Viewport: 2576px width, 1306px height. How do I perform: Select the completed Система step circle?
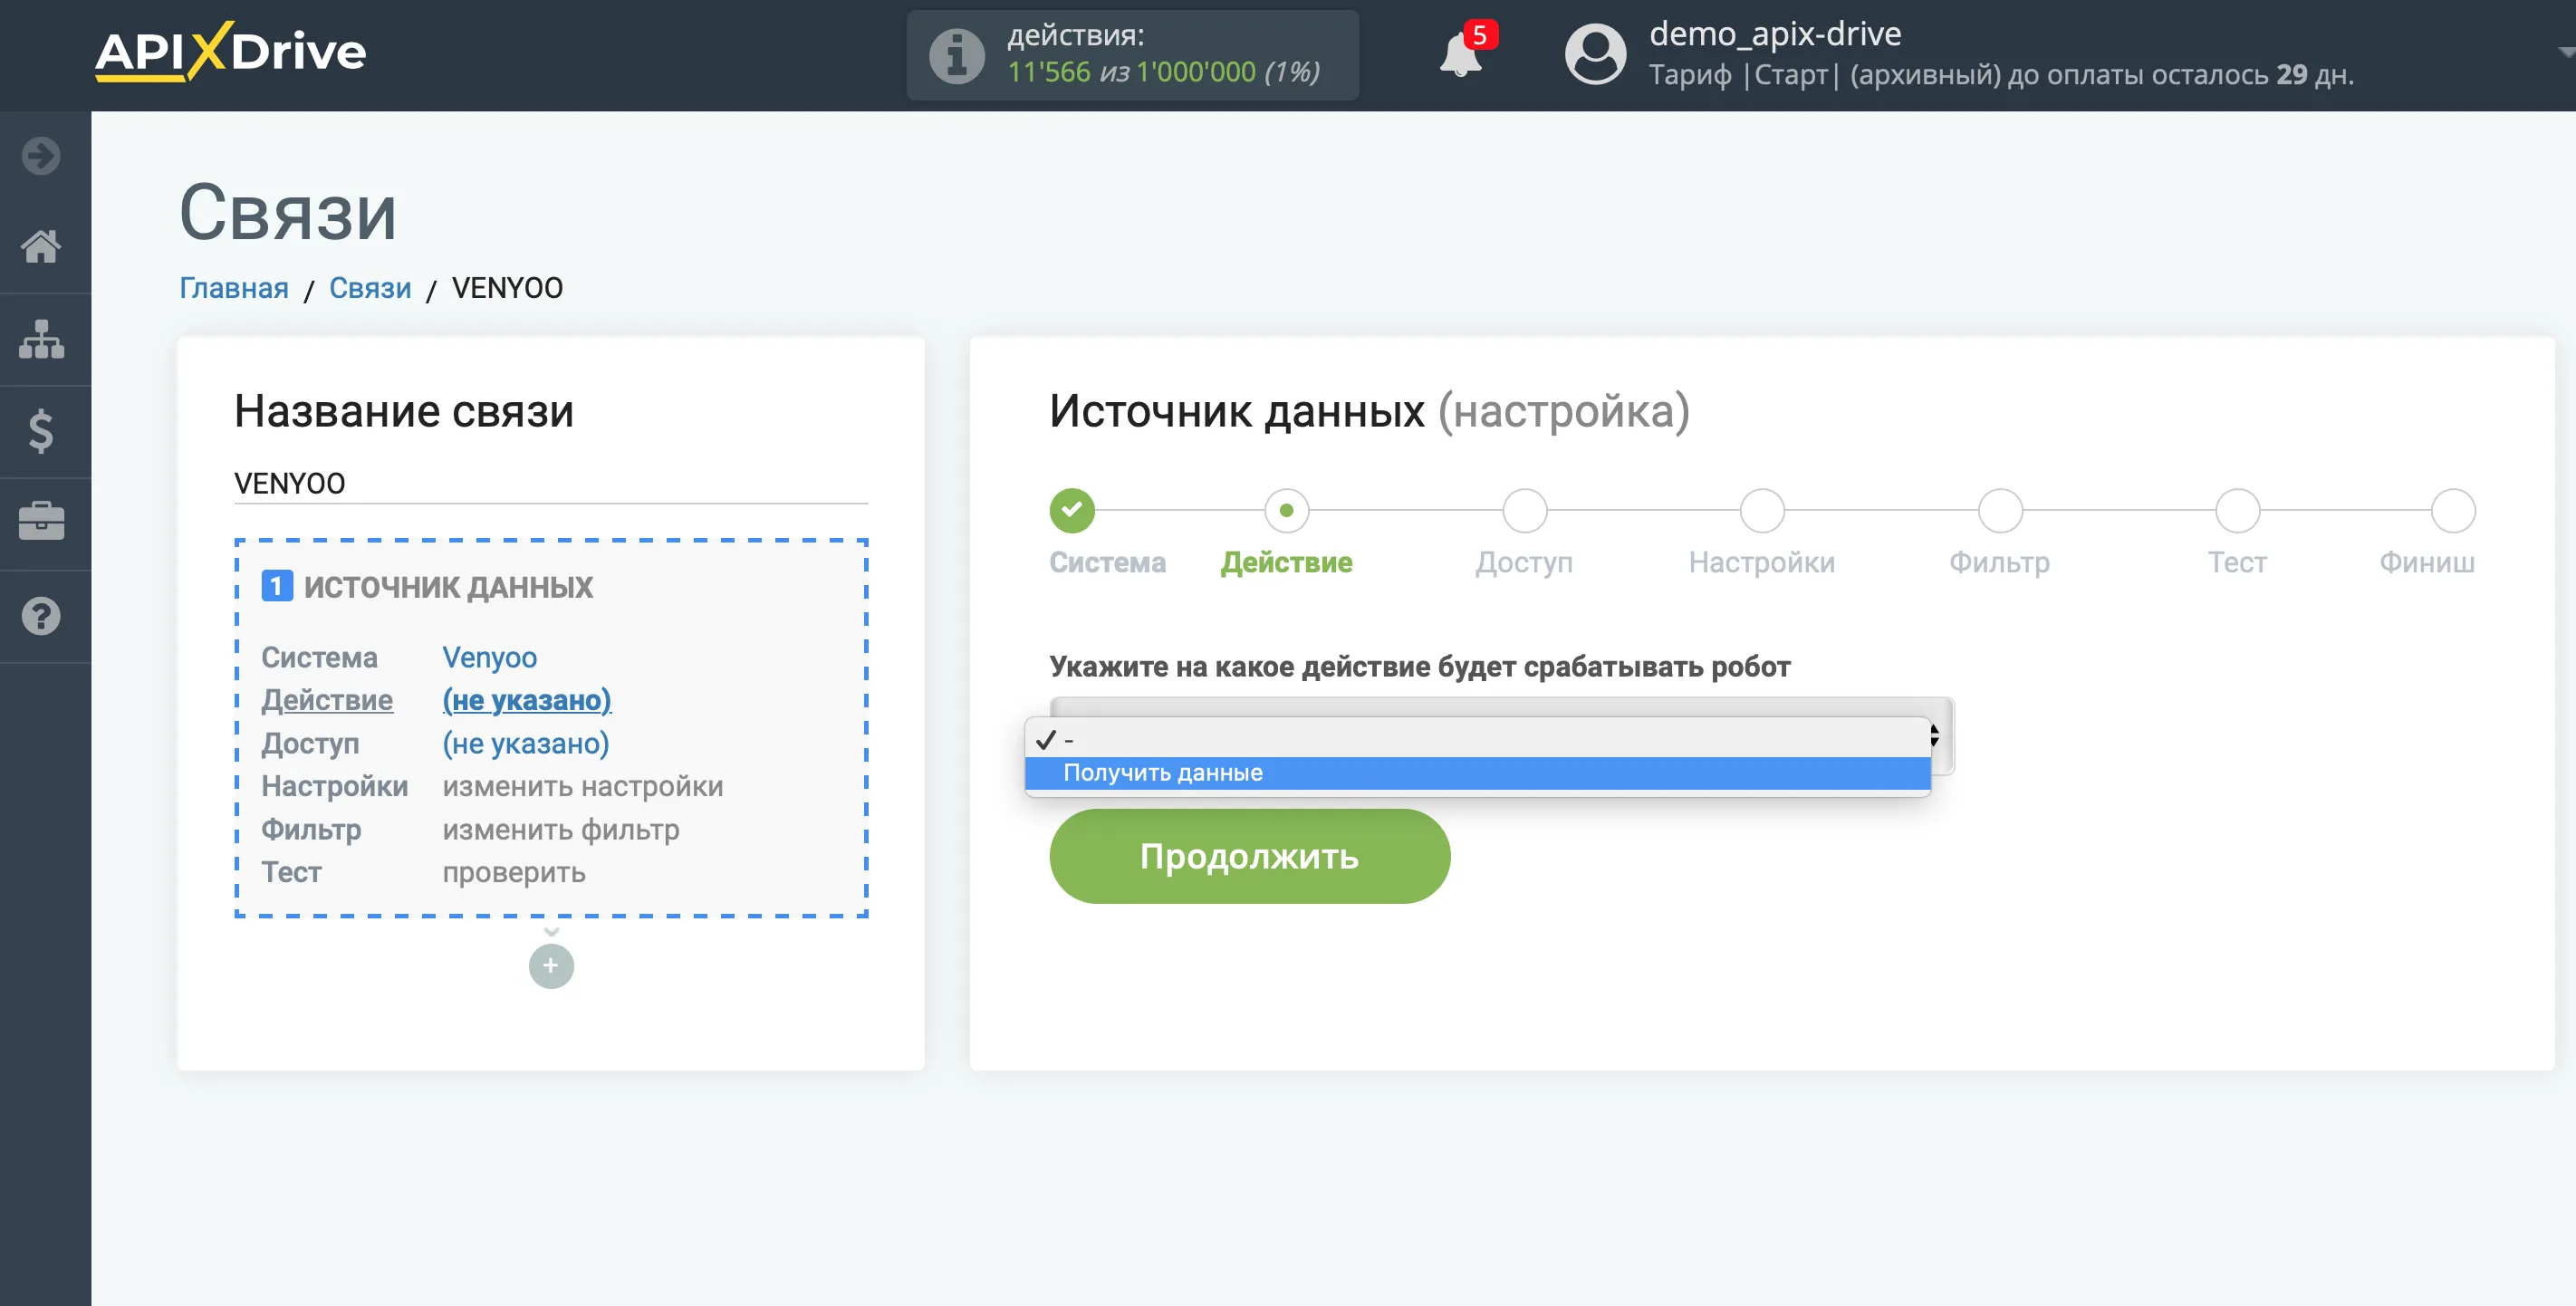[1072, 510]
